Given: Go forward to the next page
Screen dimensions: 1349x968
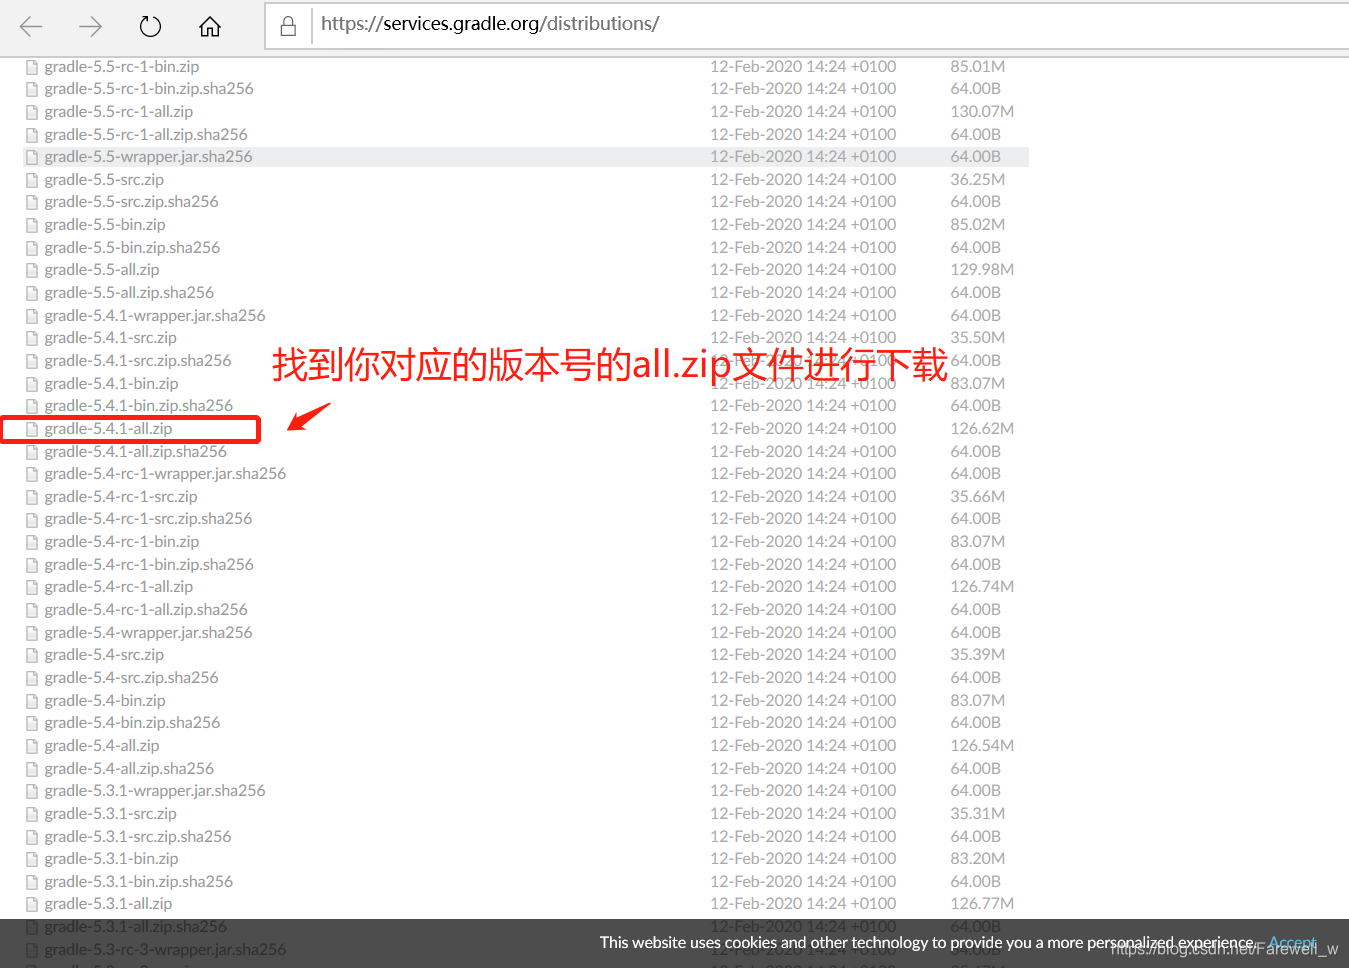Looking at the screenshot, I should [x=91, y=26].
